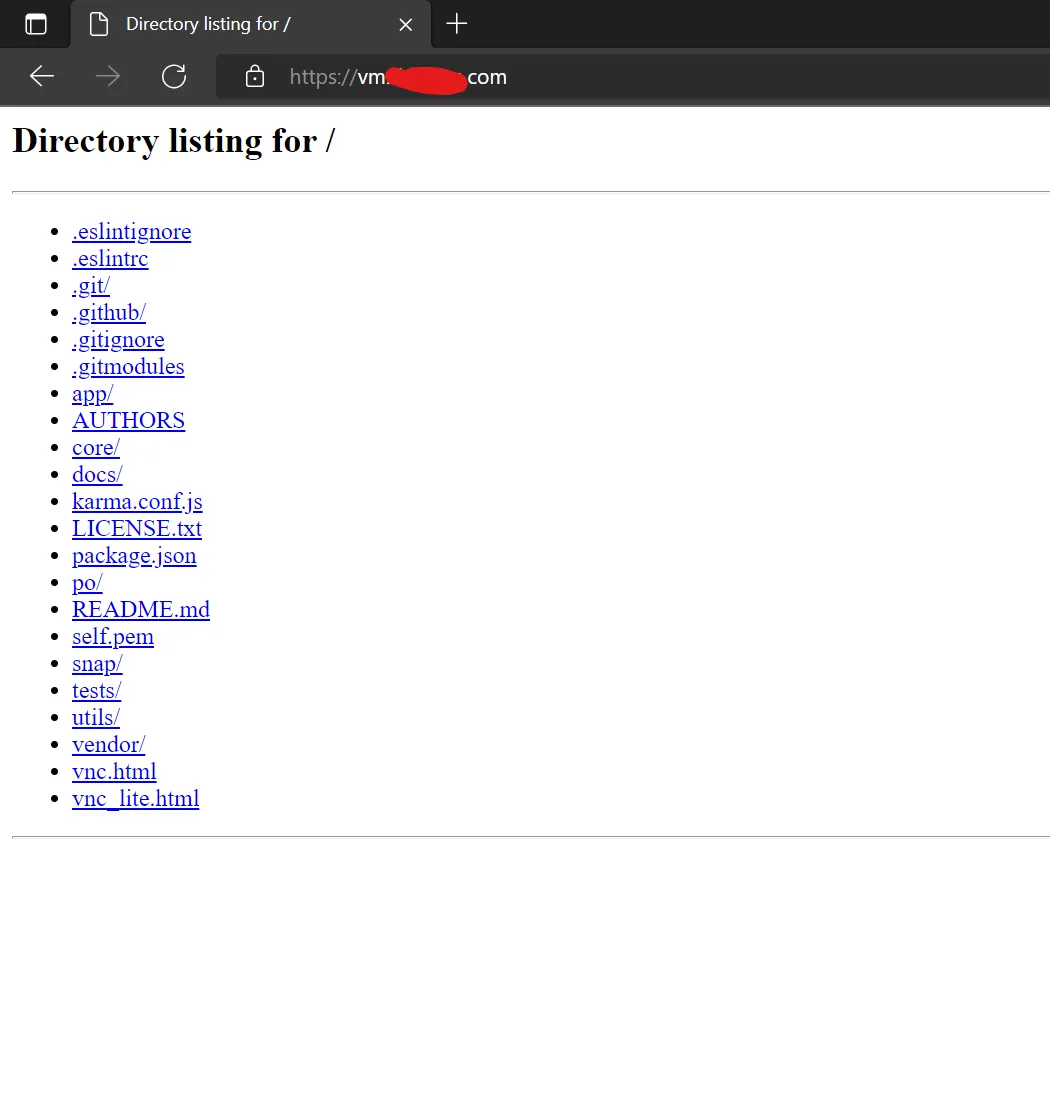
Task: Close the Directory listing tab
Action: point(405,25)
